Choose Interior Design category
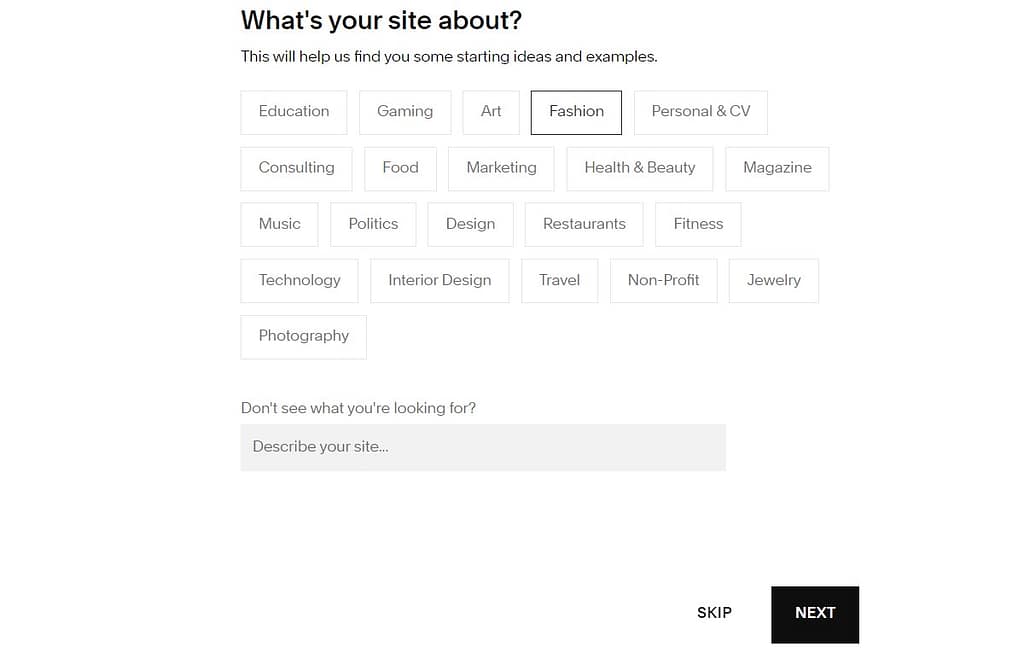Image resolution: width=1024 pixels, height=648 pixels. [x=440, y=280]
